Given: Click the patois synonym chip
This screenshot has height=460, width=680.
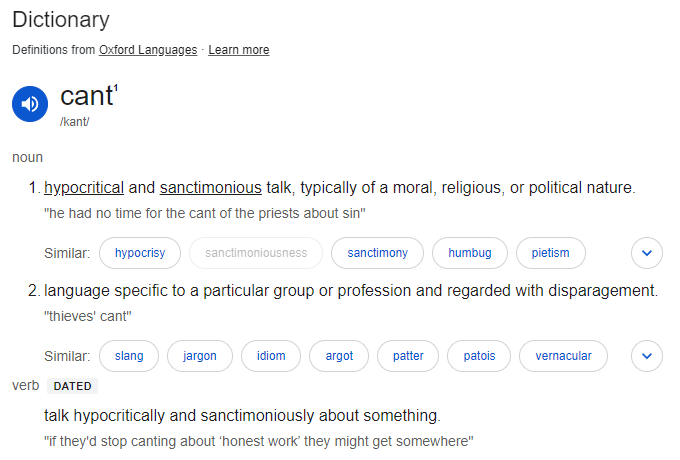Looking at the screenshot, I should tap(479, 356).
